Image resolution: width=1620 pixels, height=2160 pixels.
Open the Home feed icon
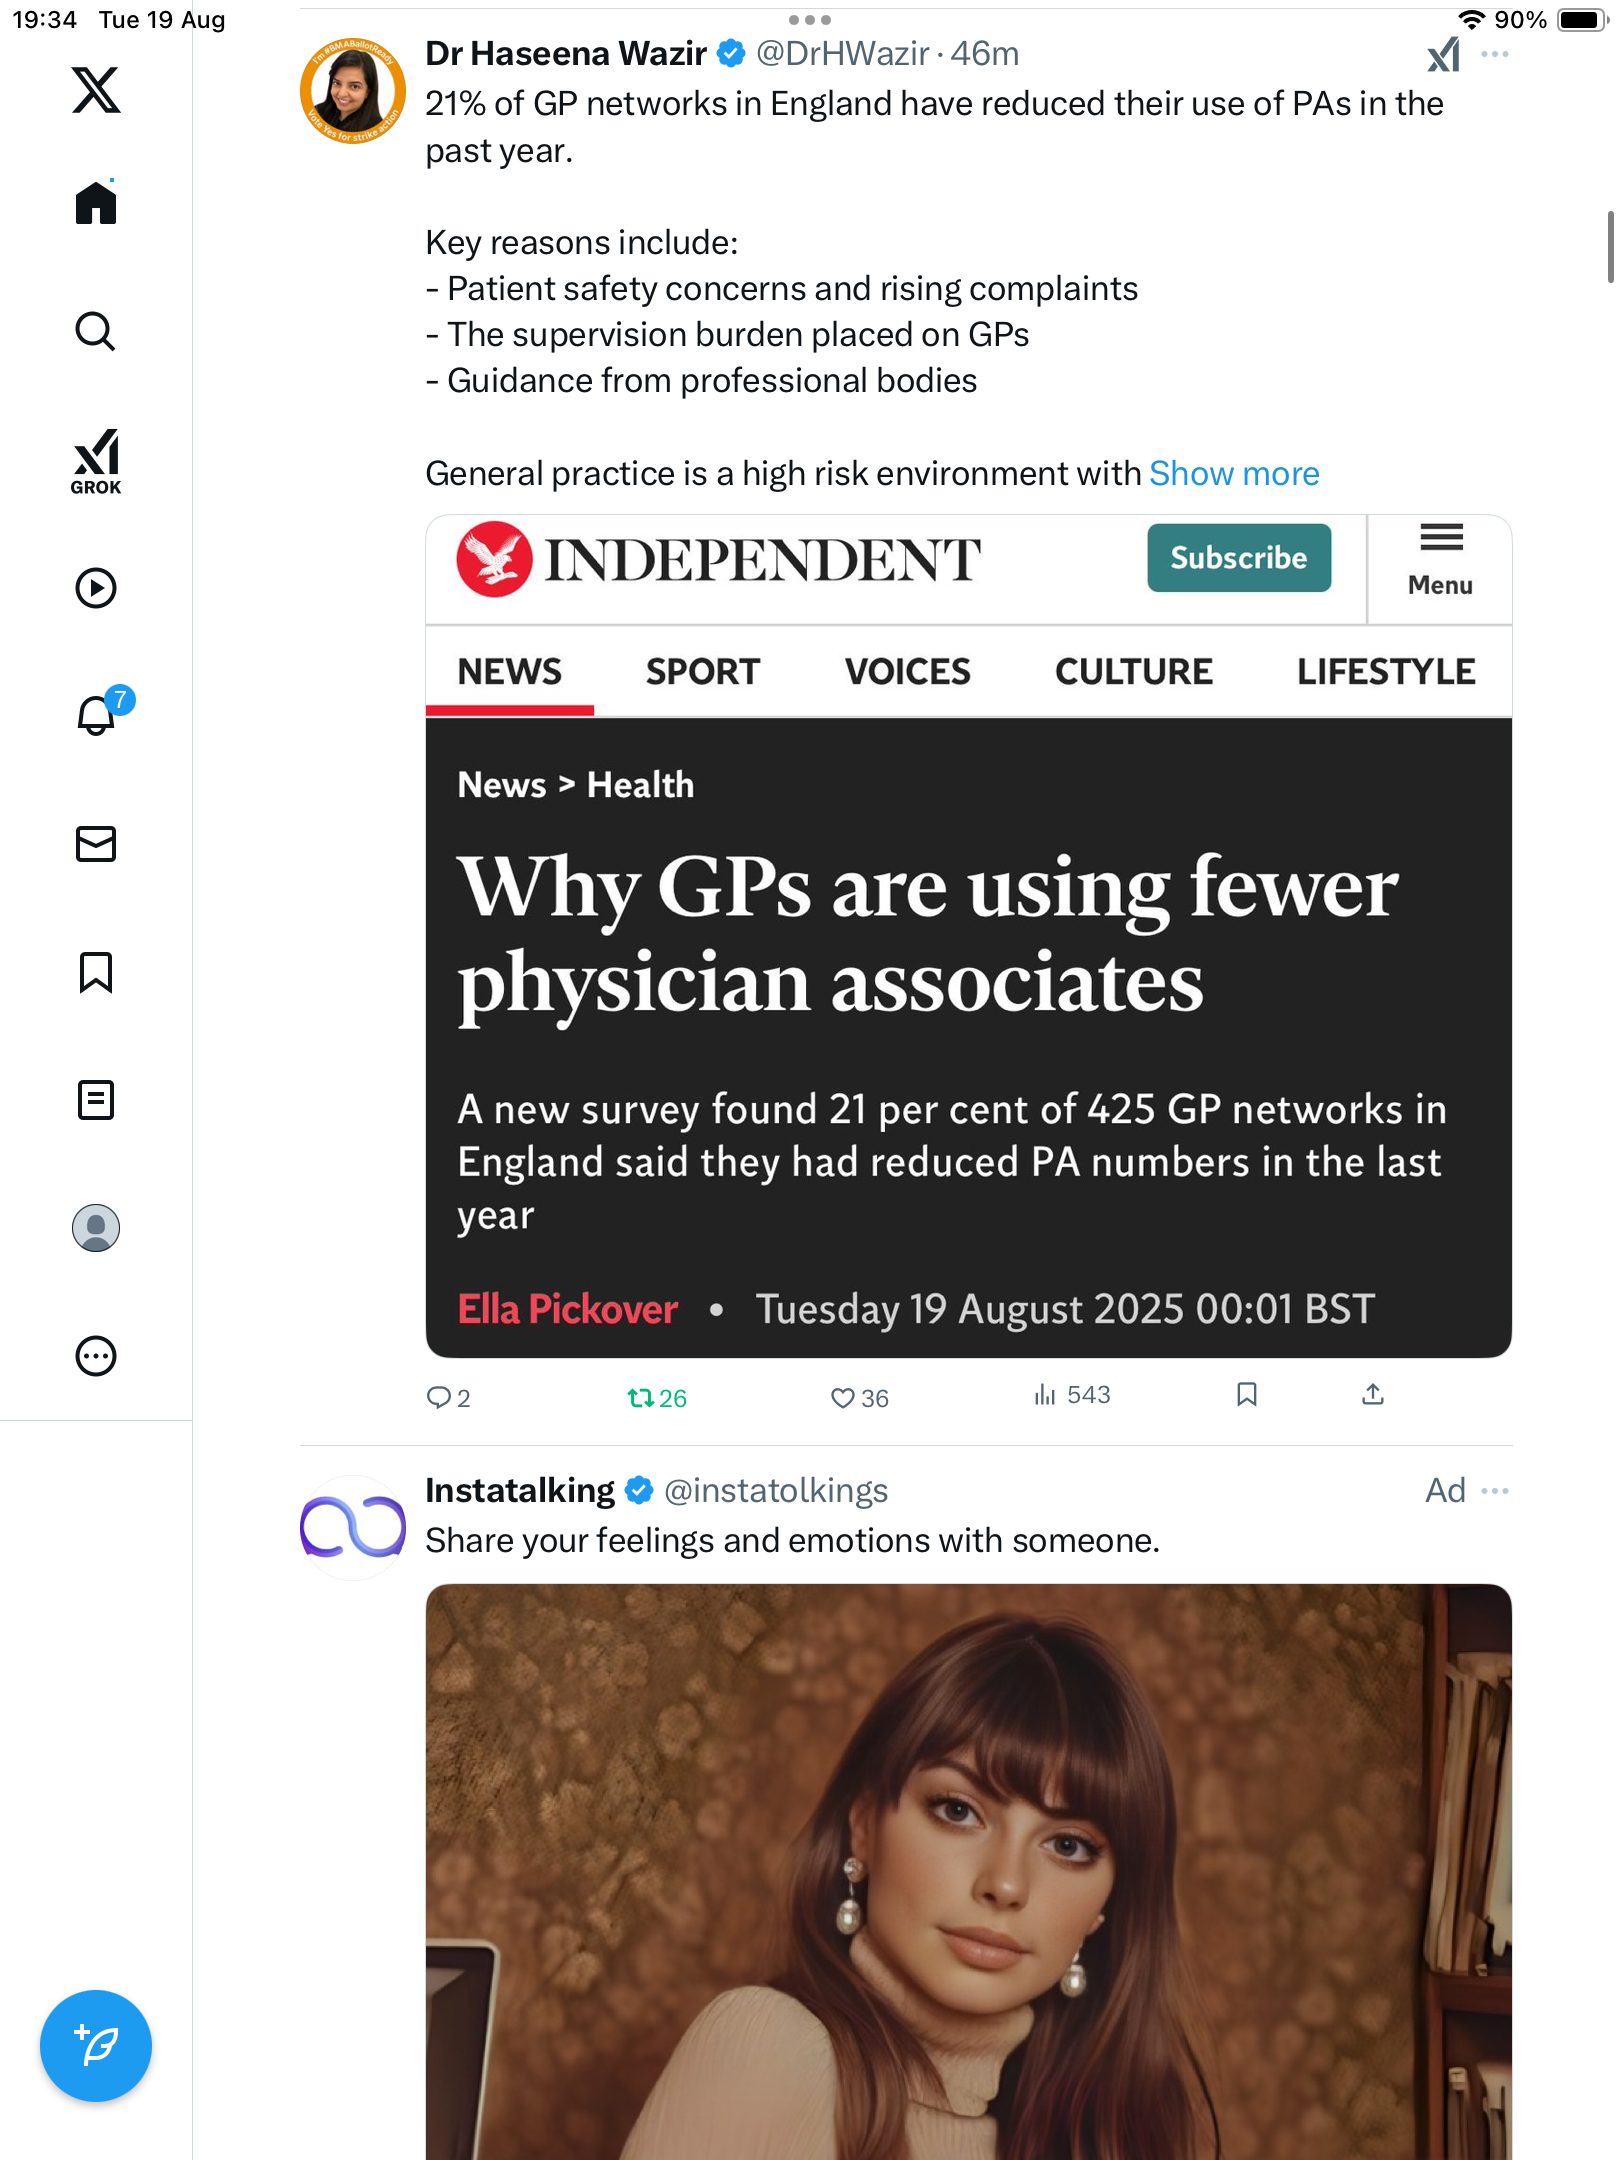point(96,203)
